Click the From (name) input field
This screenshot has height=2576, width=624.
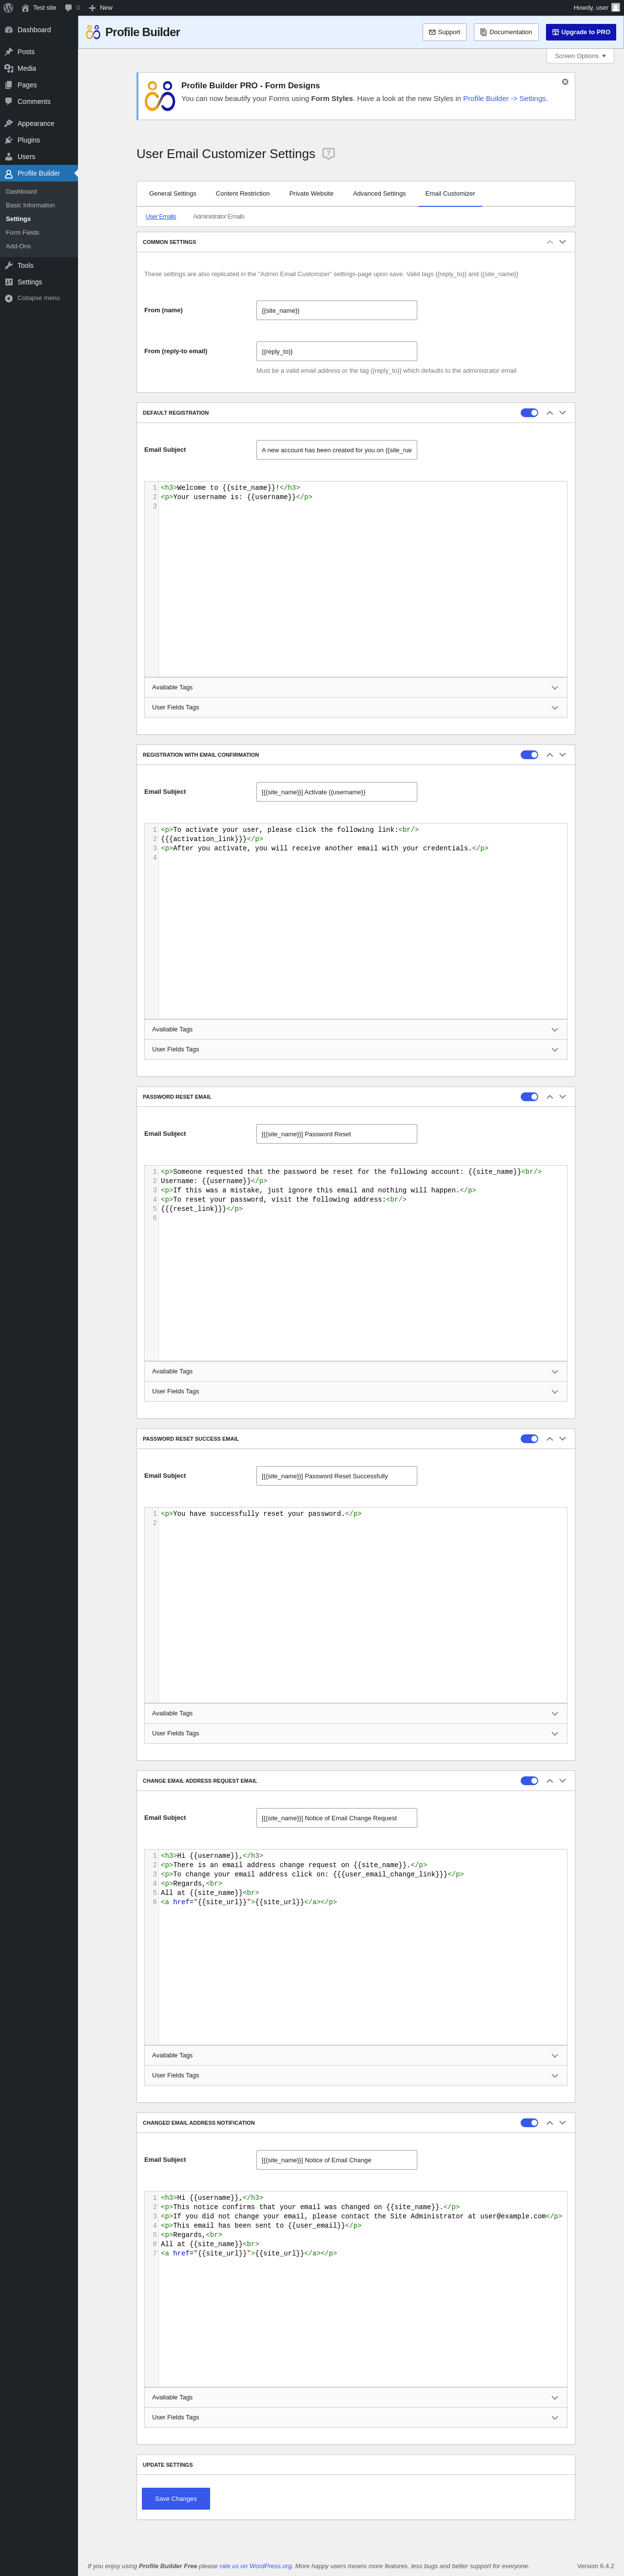pyautogui.click(x=336, y=311)
